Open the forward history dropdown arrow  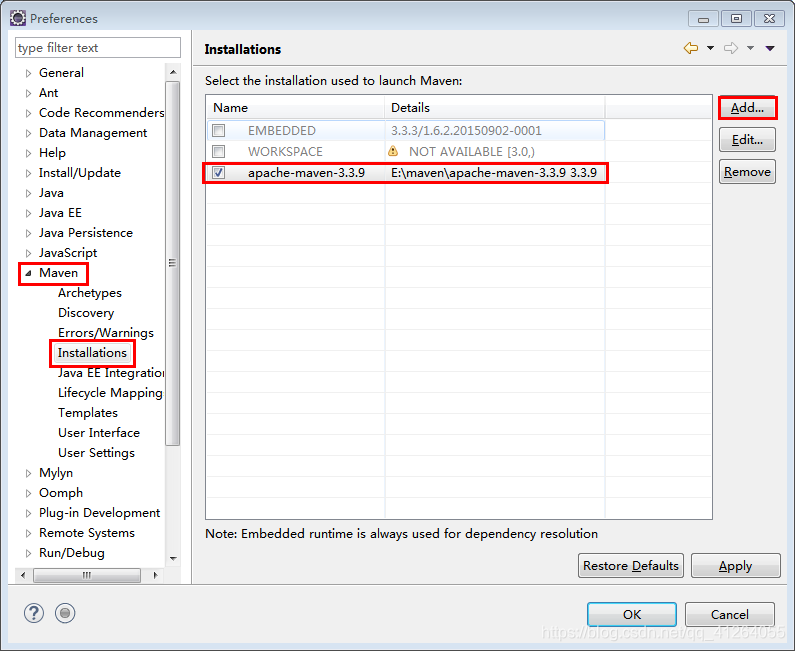pos(750,48)
